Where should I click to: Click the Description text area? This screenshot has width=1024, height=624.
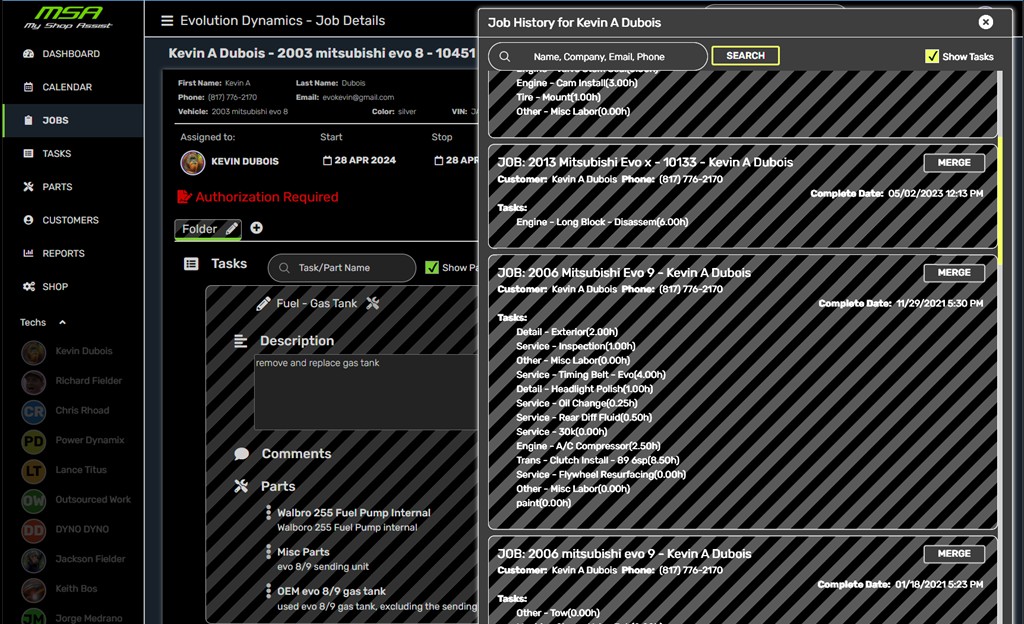pos(366,392)
